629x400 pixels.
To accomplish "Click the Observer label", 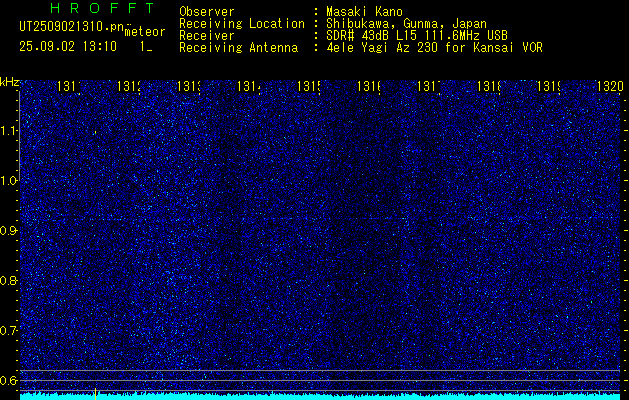I will pos(207,11).
